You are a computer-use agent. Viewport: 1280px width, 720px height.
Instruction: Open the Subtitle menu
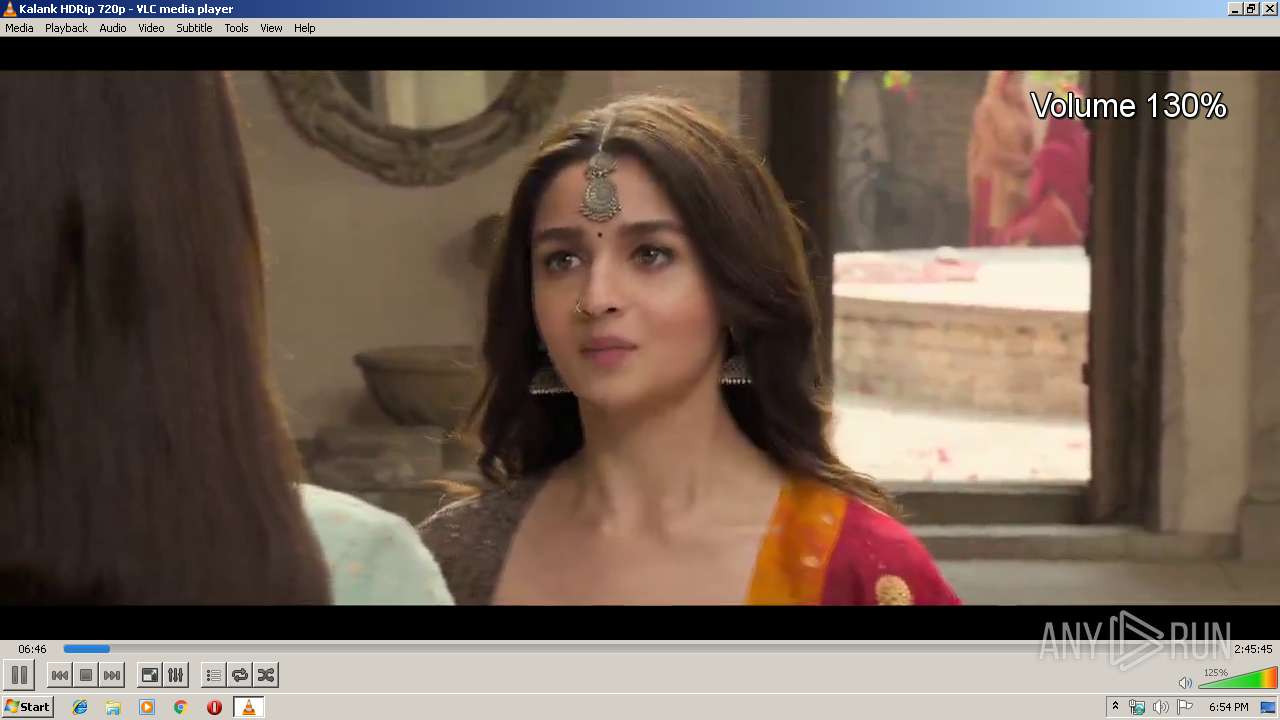194,28
